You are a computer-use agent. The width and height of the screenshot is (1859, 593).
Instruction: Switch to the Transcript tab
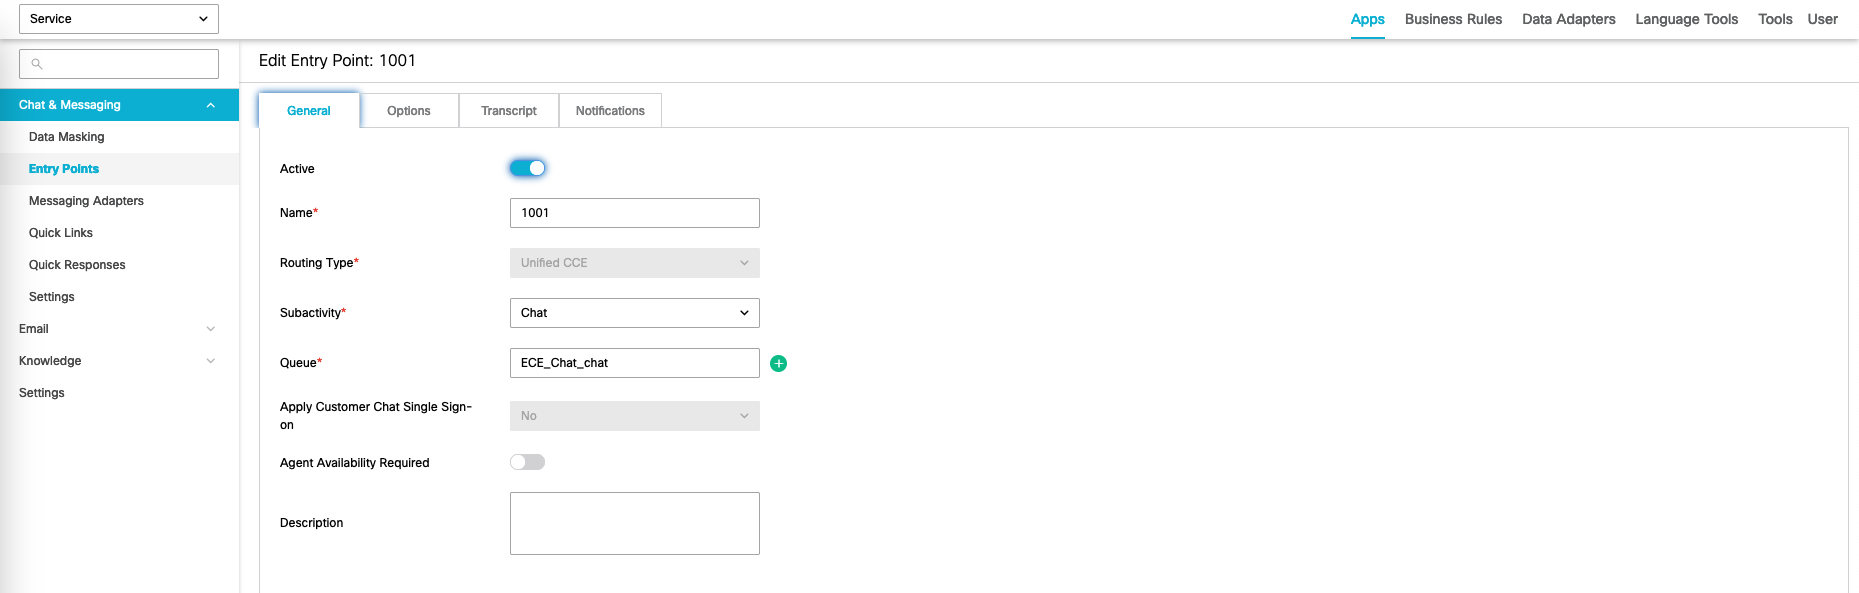508,111
